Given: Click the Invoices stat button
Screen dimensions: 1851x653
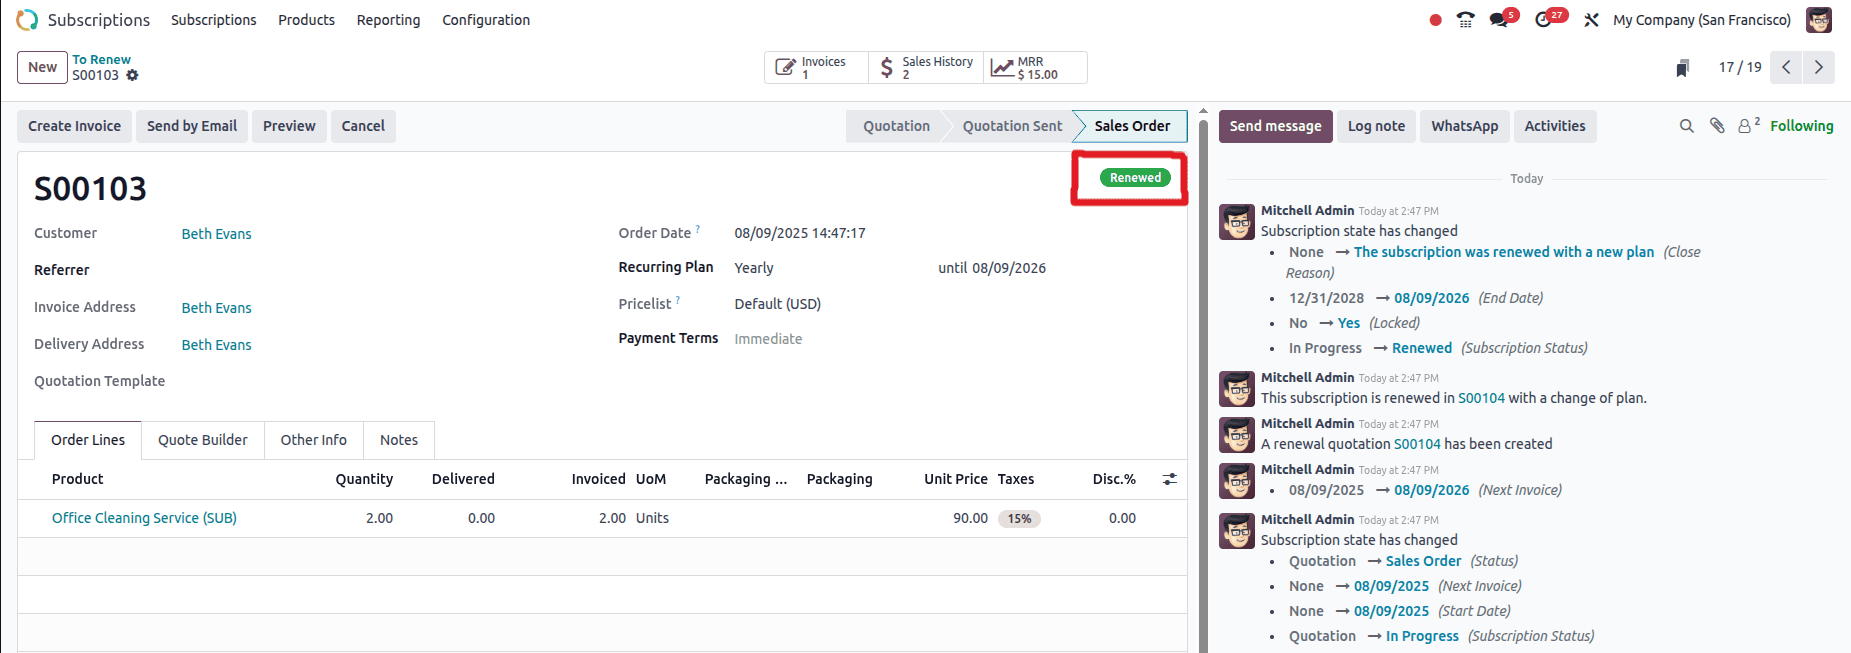Looking at the screenshot, I should coord(816,67).
